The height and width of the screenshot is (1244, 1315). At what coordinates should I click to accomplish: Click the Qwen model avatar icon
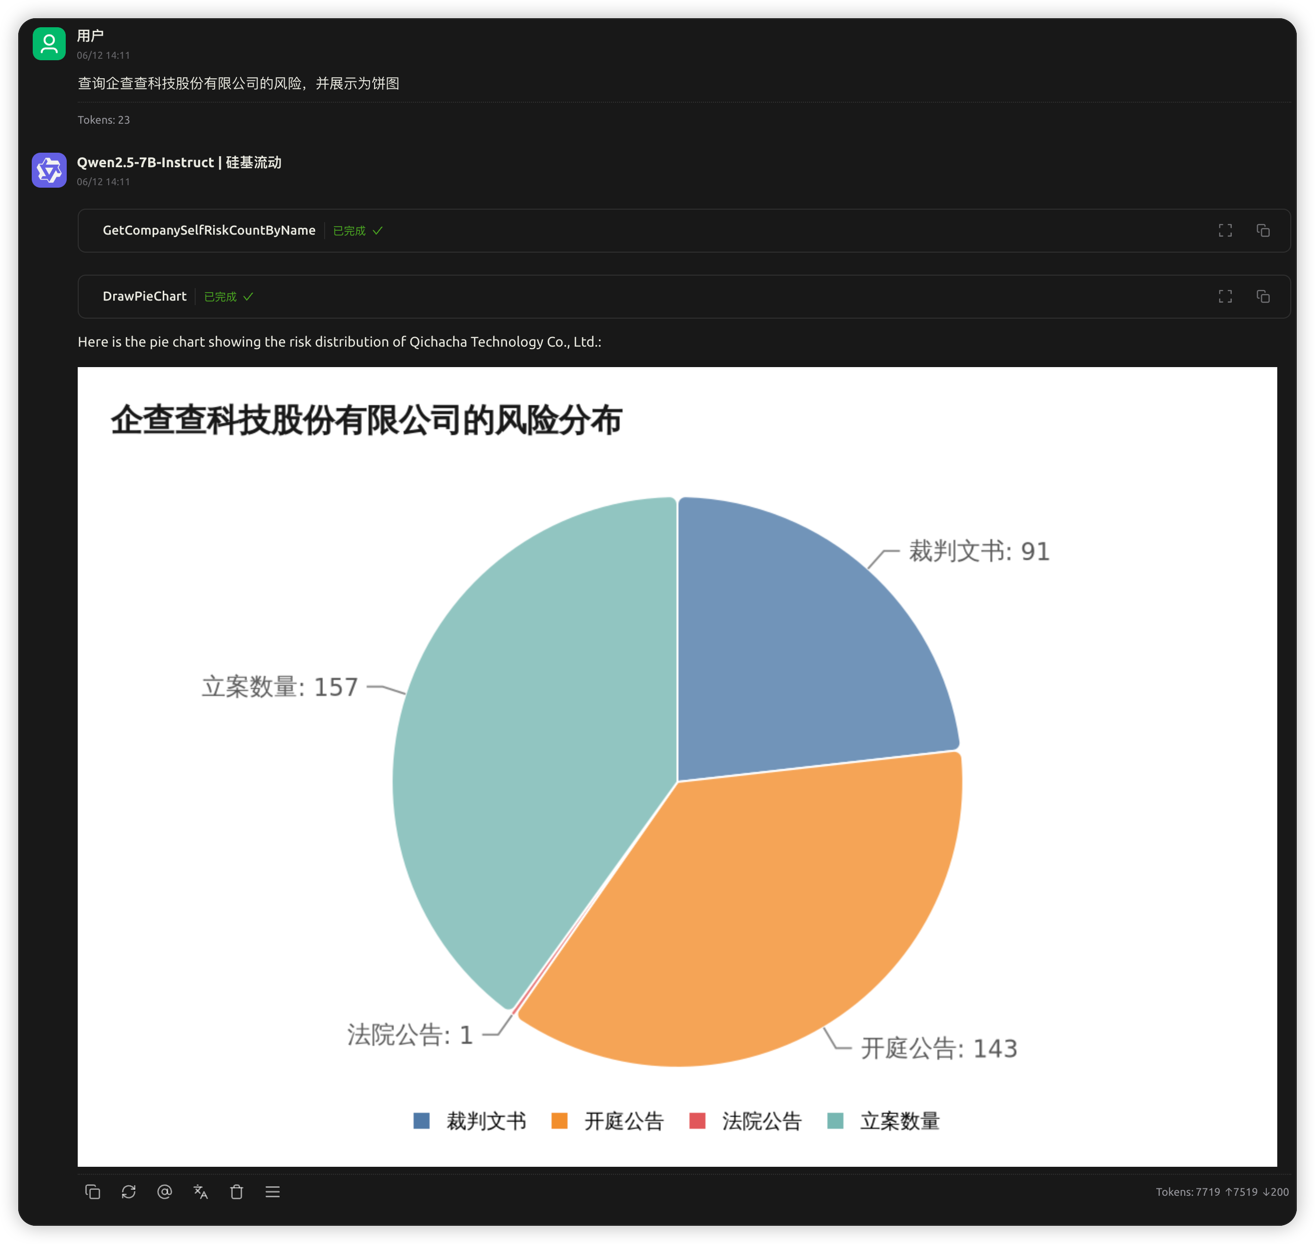coord(49,169)
